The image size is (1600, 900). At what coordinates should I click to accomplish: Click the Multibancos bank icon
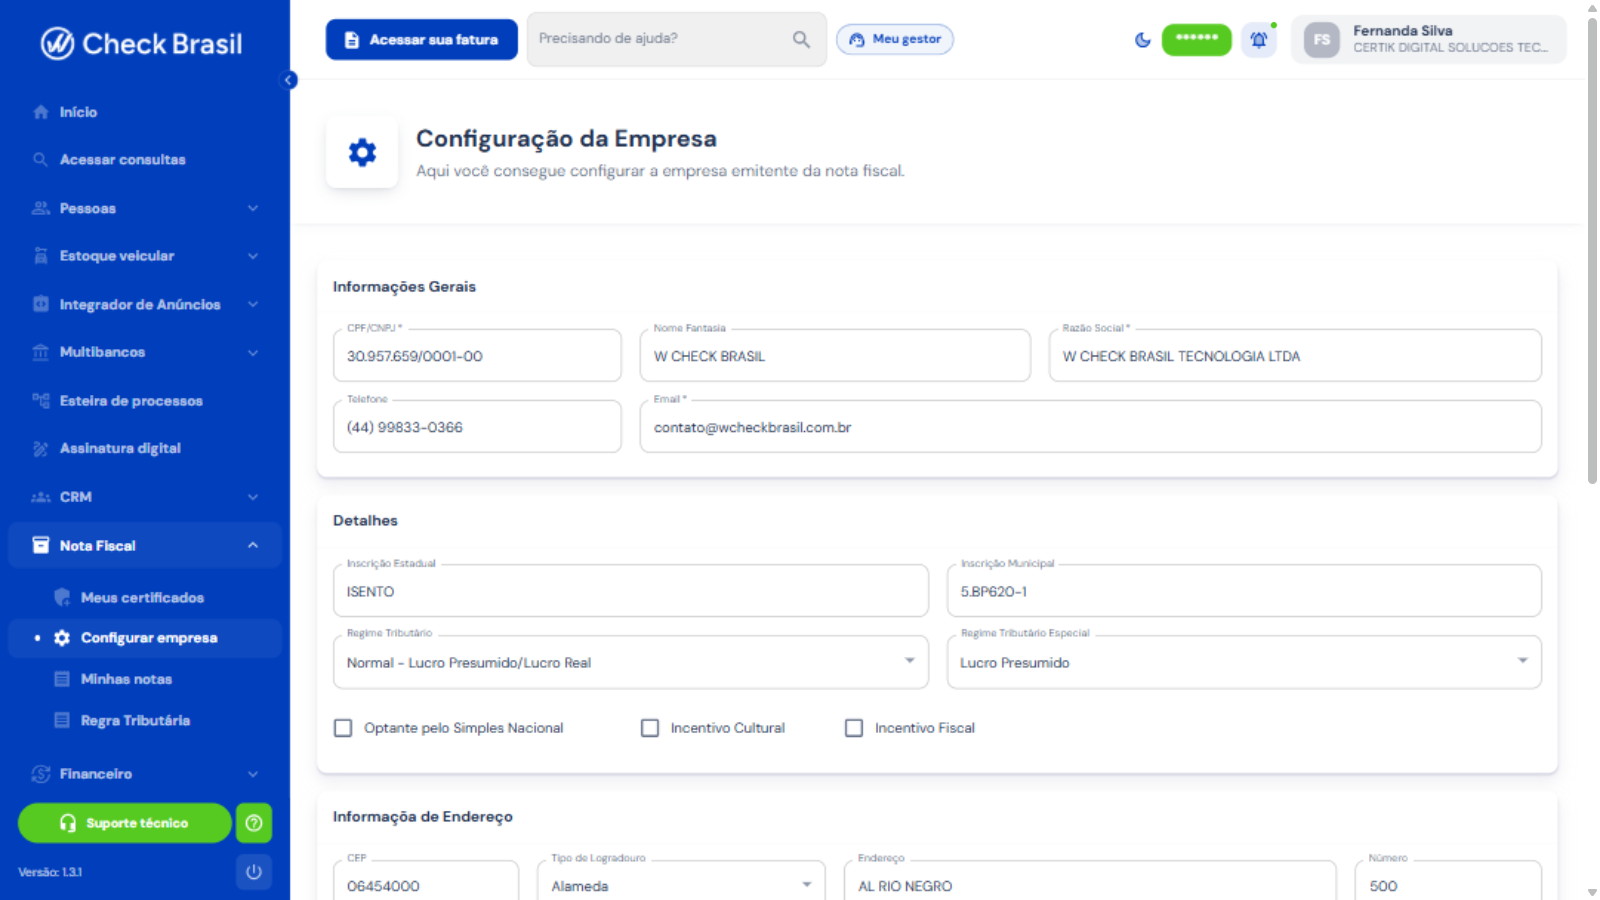pos(41,352)
